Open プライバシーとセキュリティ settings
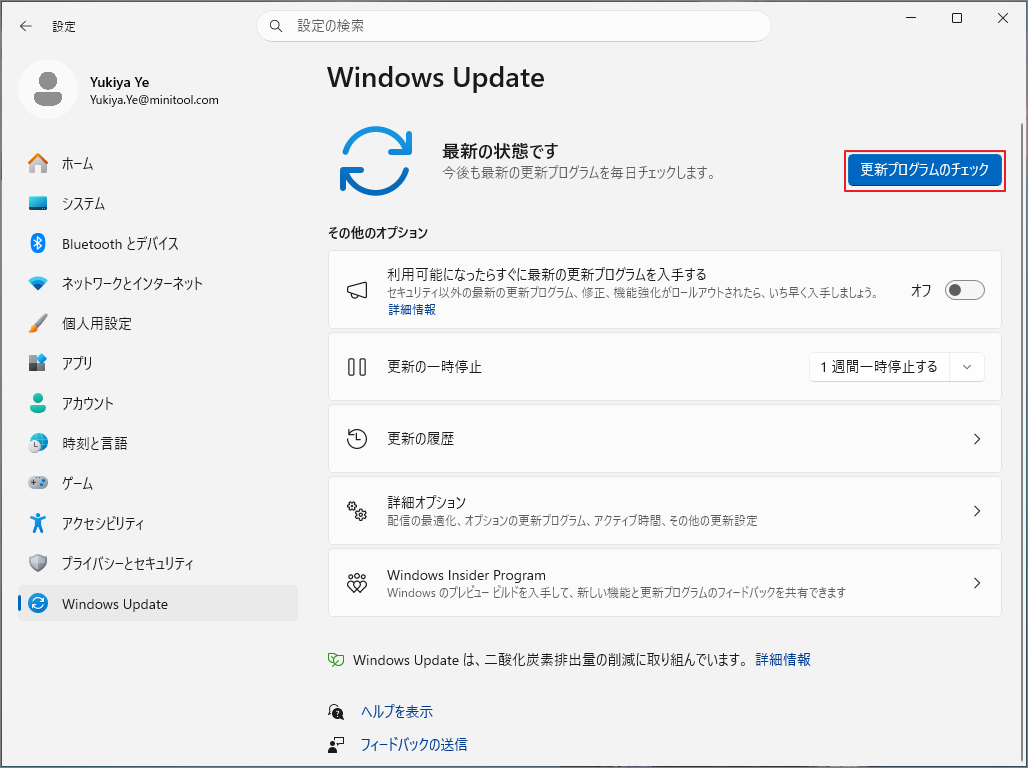1028x768 pixels. (158, 563)
